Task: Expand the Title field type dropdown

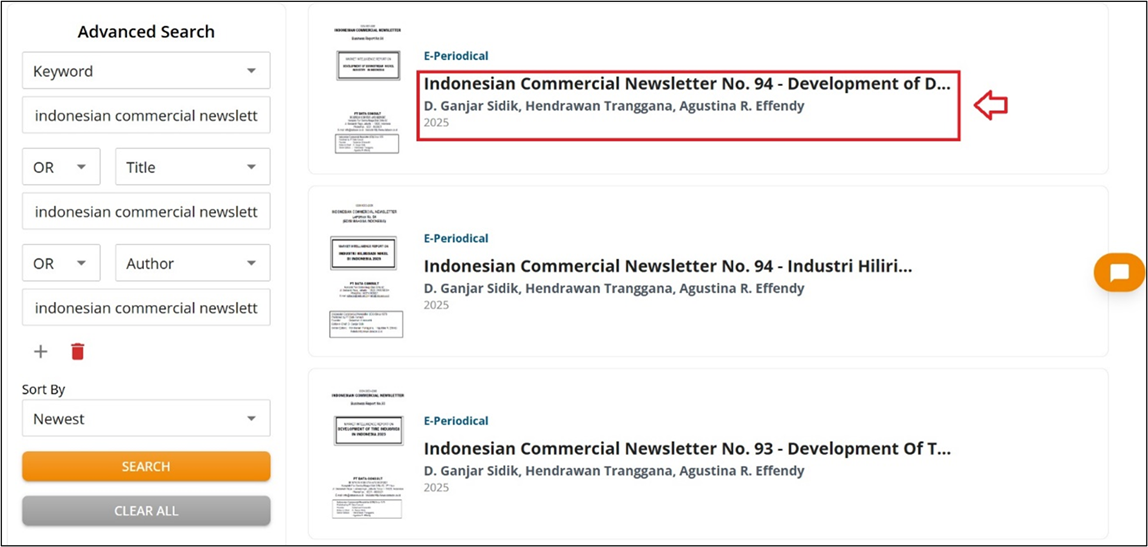Action: click(x=192, y=167)
